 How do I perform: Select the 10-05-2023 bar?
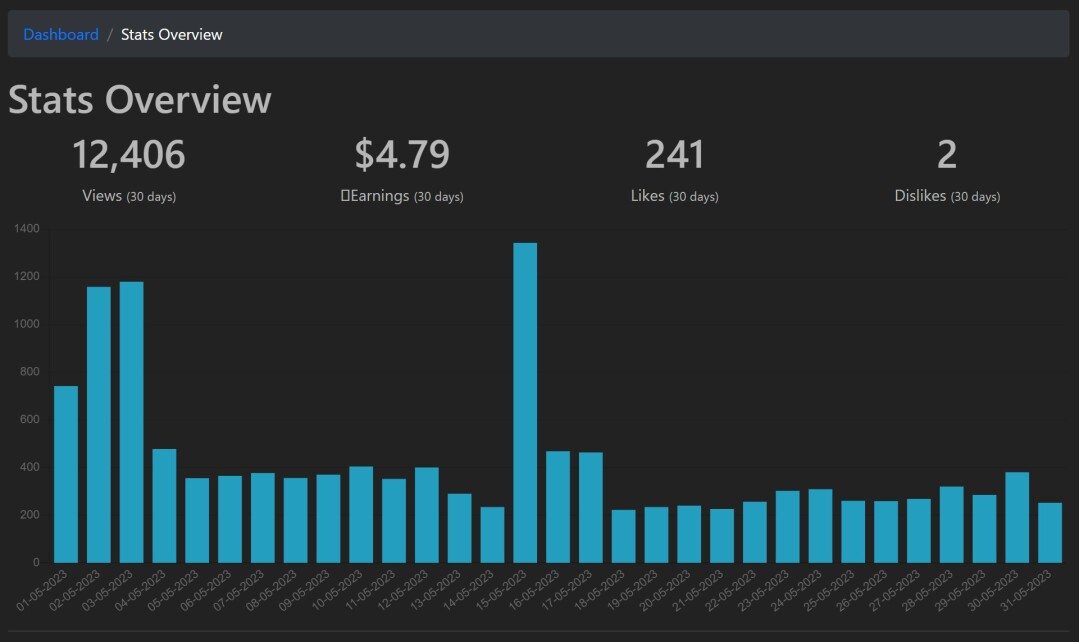point(361,515)
